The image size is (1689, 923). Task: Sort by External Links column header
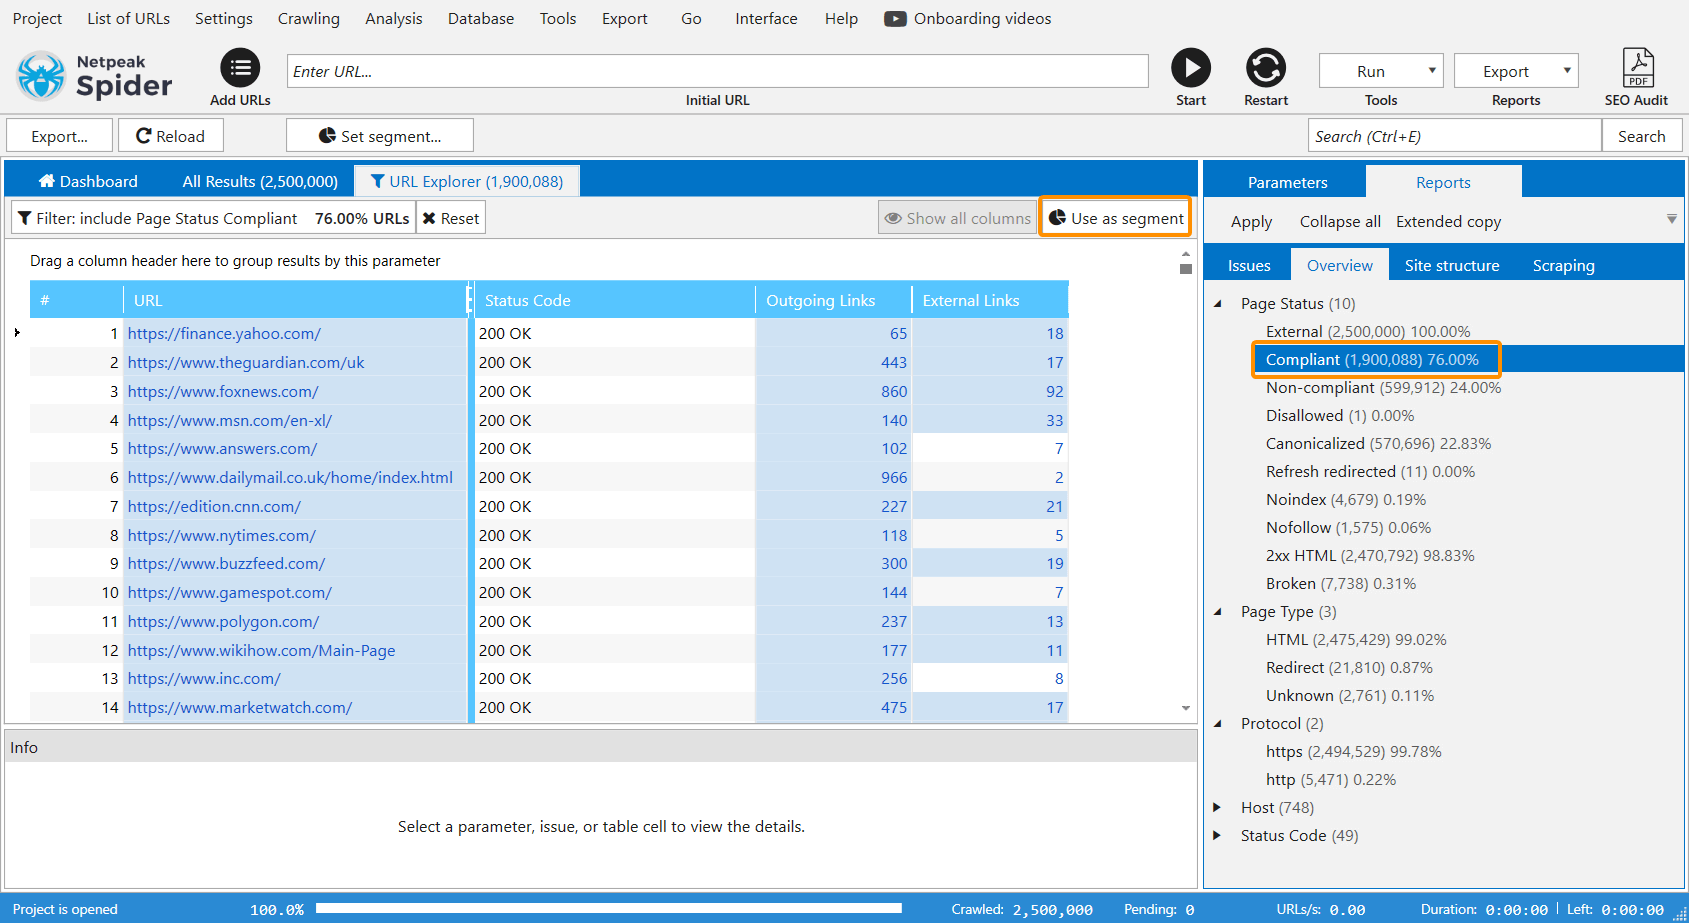990,300
